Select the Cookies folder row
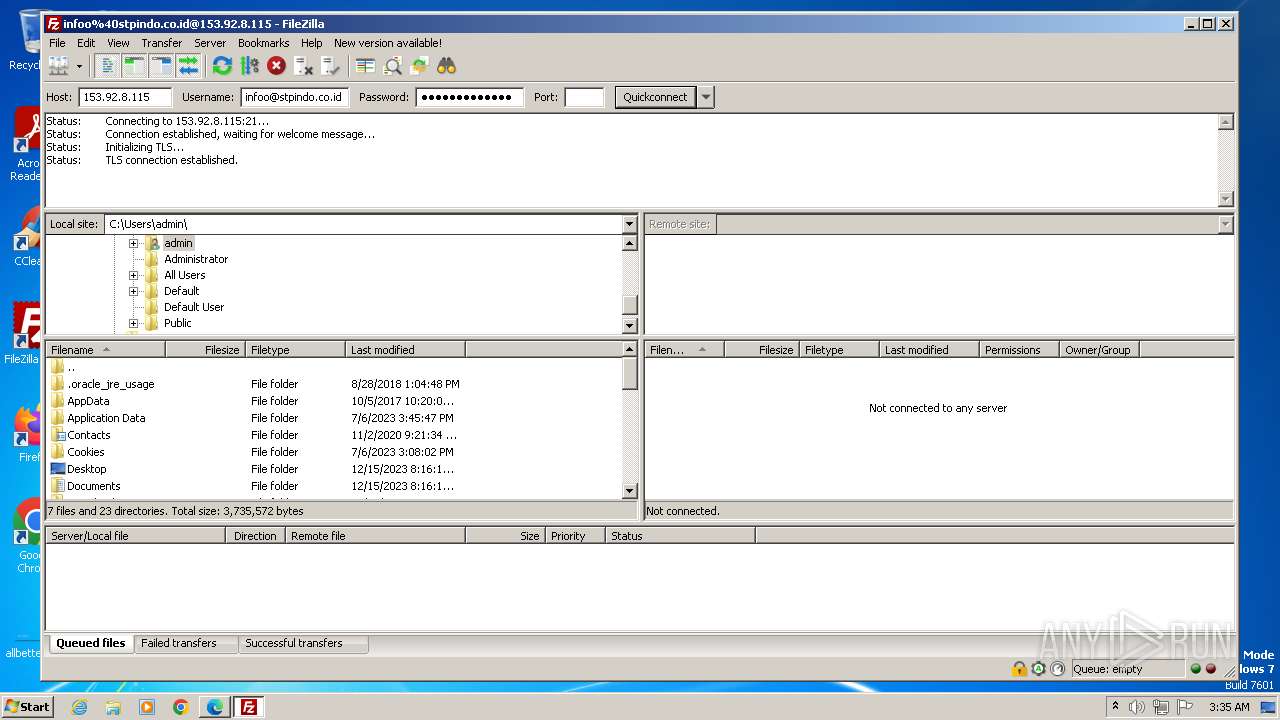 point(334,452)
